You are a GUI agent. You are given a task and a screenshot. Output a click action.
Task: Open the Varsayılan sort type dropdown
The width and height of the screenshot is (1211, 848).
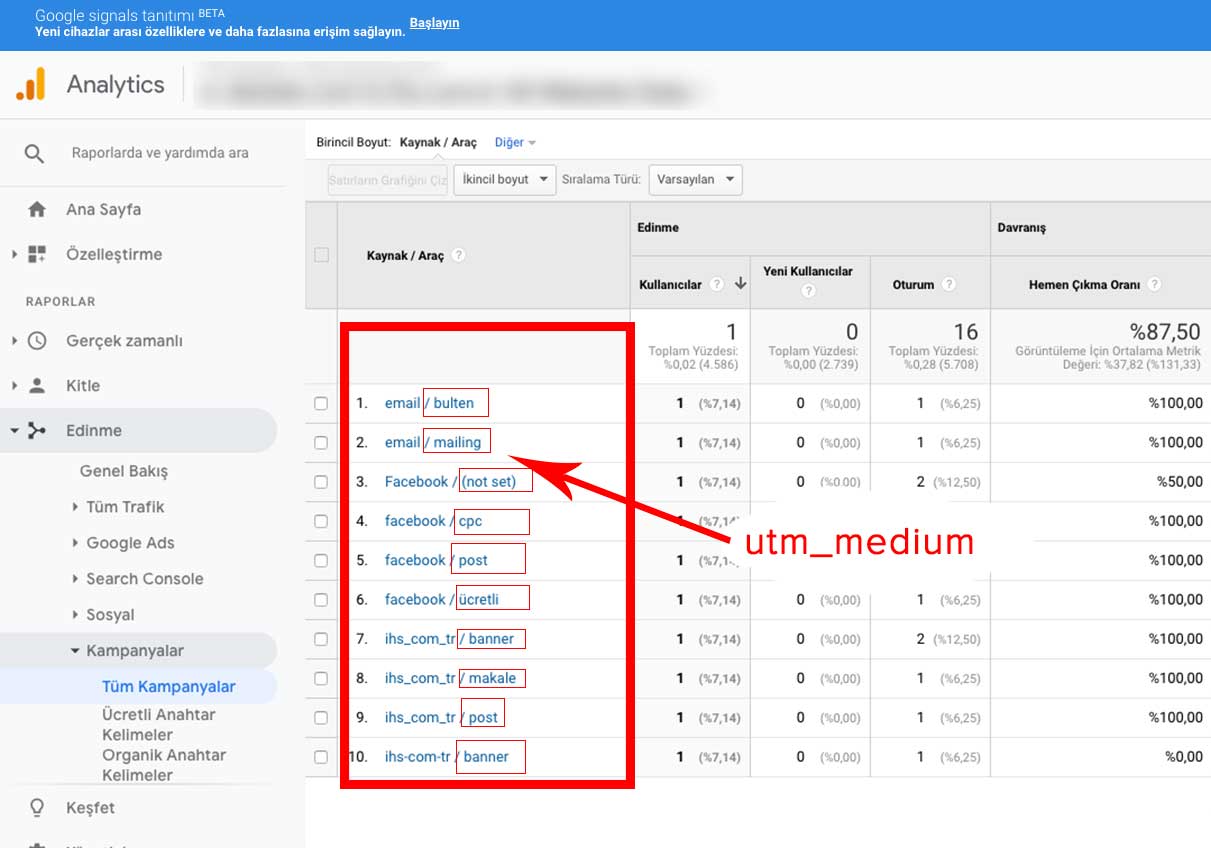click(695, 180)
